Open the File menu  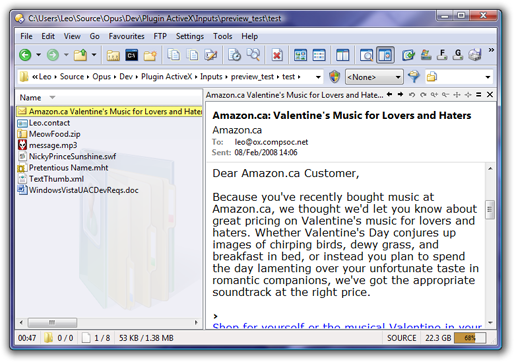click(x=26, y=36)
